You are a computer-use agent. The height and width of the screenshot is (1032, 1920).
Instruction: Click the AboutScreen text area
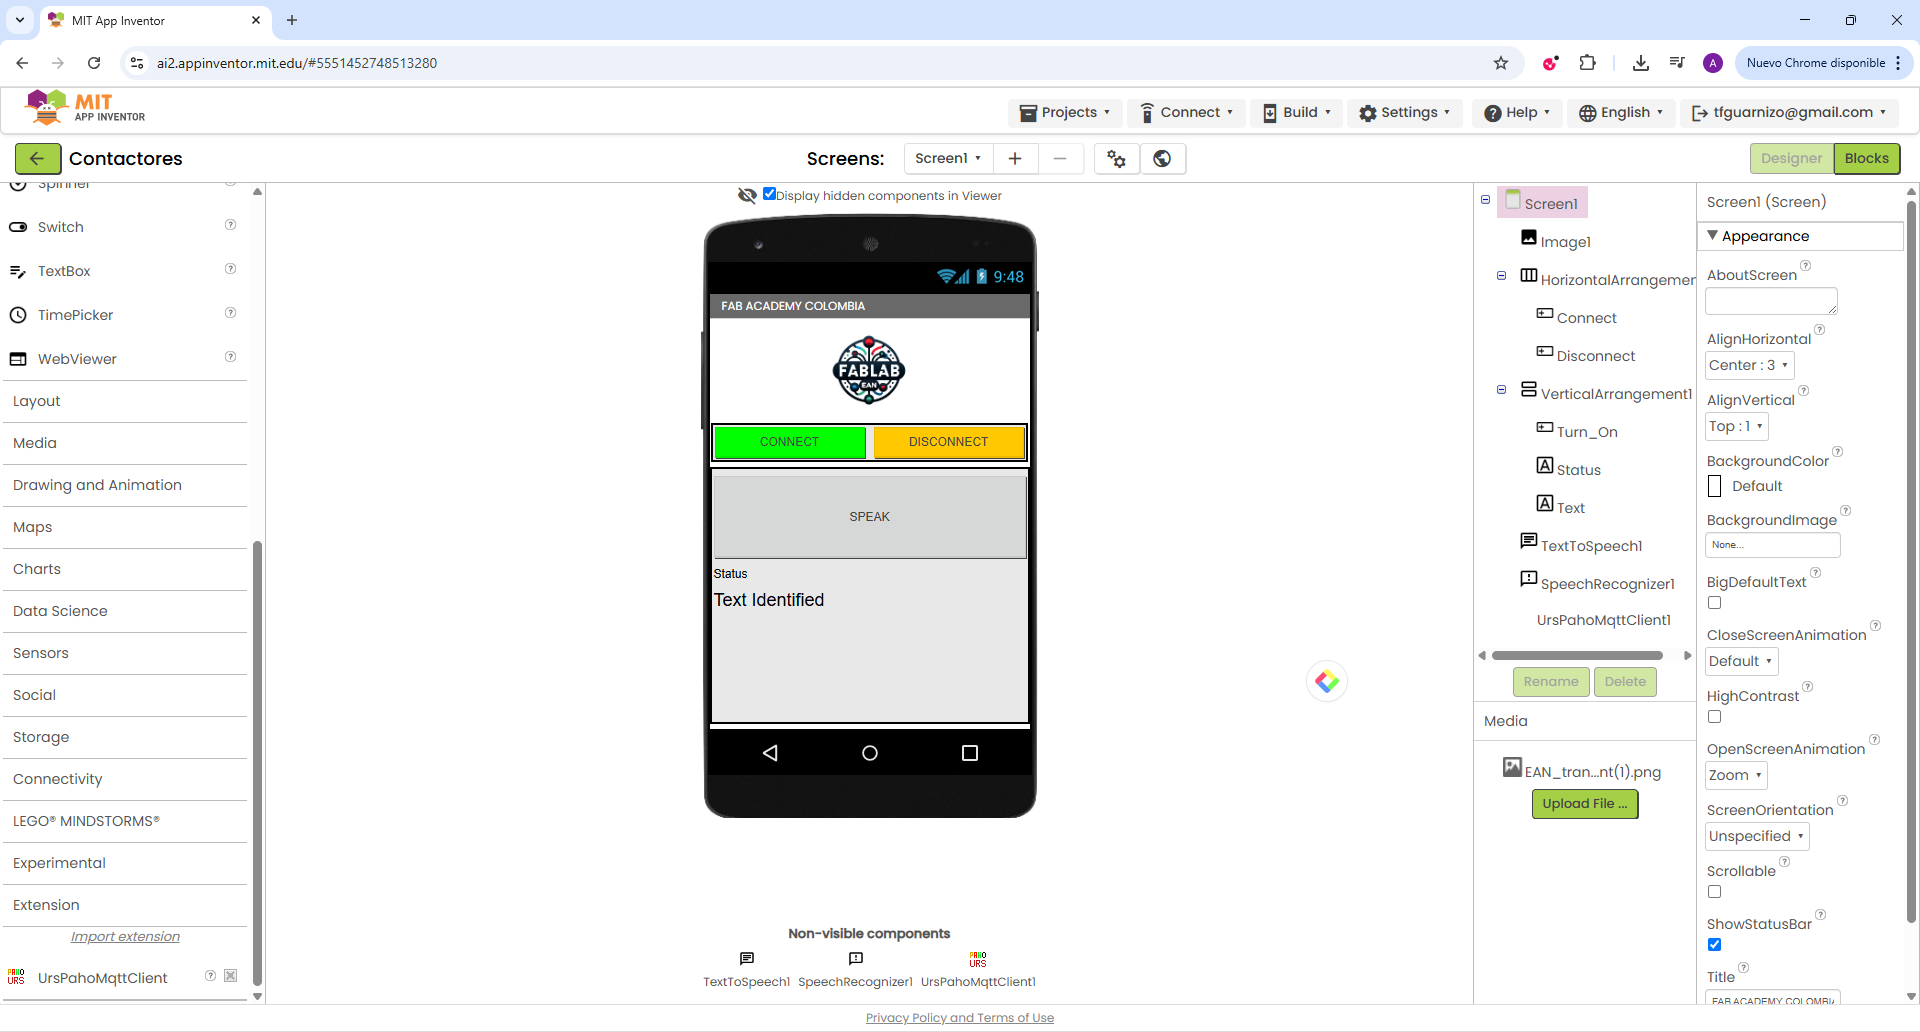click(1771, 300)
